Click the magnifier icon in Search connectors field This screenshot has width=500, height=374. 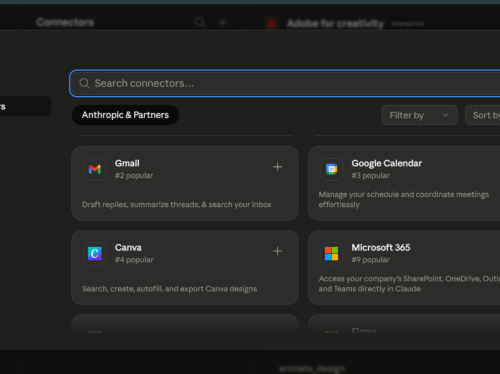(84, 83)
